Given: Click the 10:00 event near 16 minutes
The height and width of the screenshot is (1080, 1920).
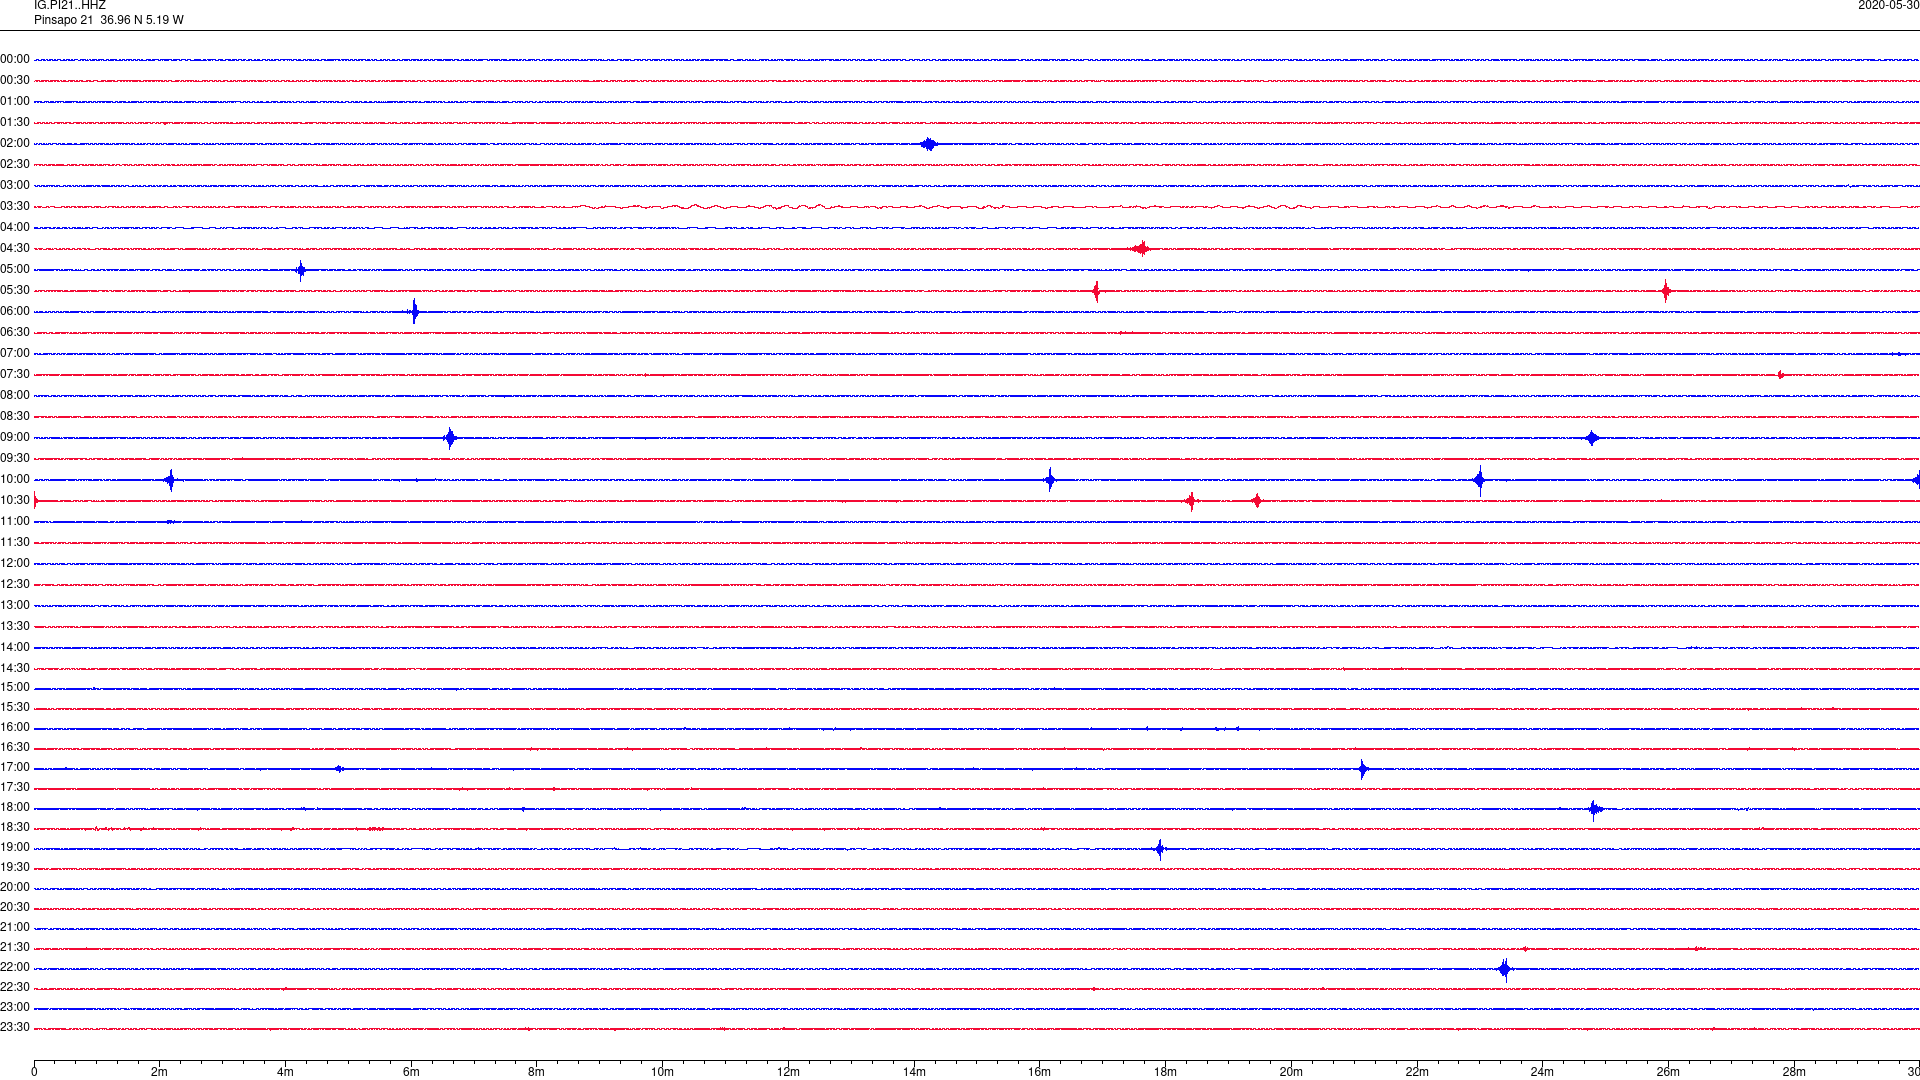Looking at the screenshot, I should click(x=1050, y=480).
